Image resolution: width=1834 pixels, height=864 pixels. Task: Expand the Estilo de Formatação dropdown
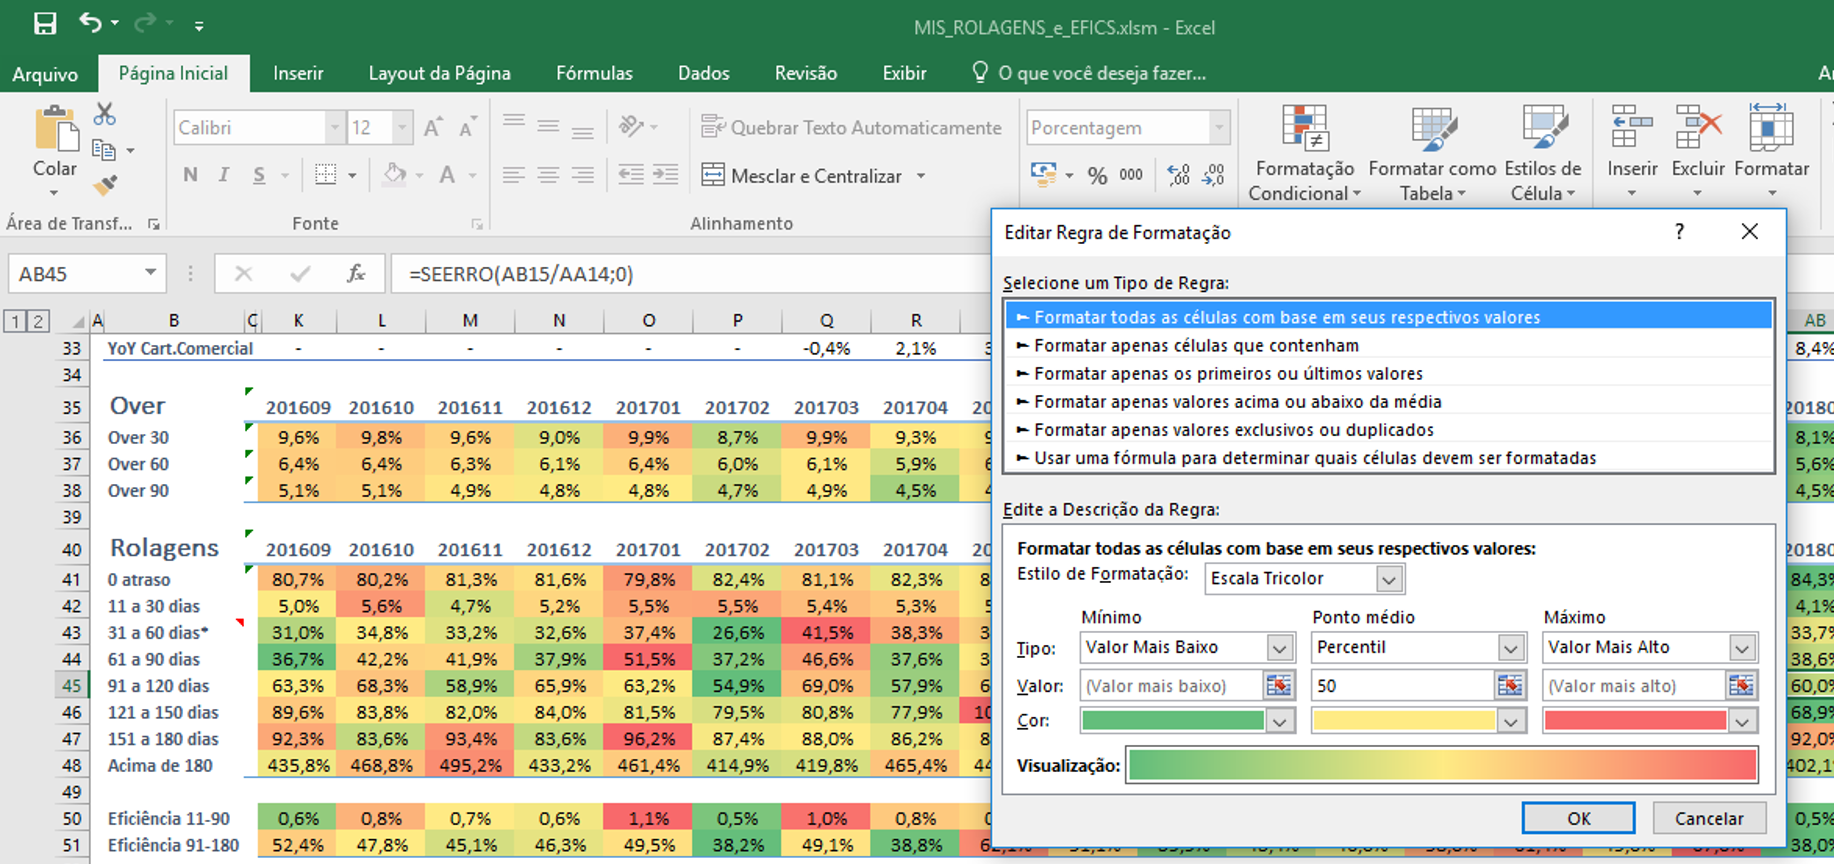[x=1388, y=579]
